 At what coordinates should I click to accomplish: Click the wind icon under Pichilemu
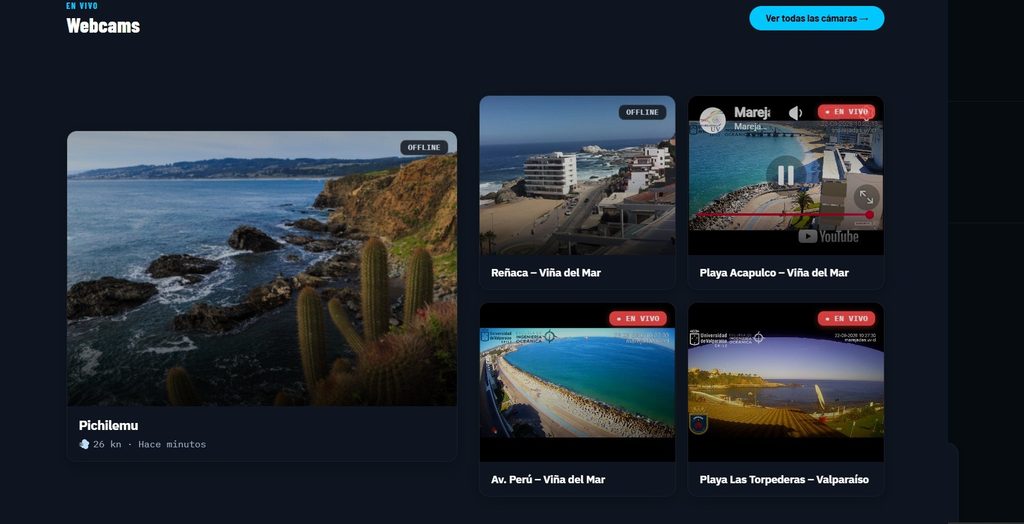pos(84,444)
